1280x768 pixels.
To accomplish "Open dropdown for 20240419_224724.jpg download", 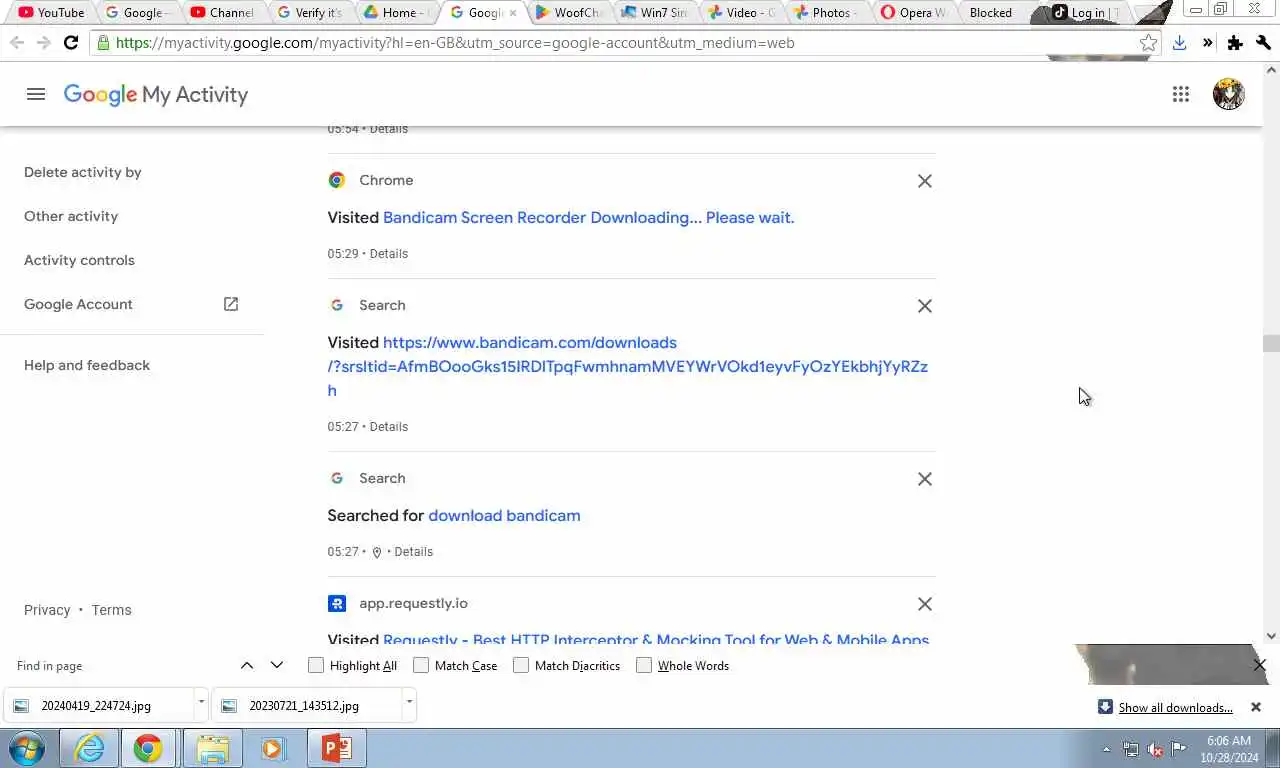I will click(201, 703).
